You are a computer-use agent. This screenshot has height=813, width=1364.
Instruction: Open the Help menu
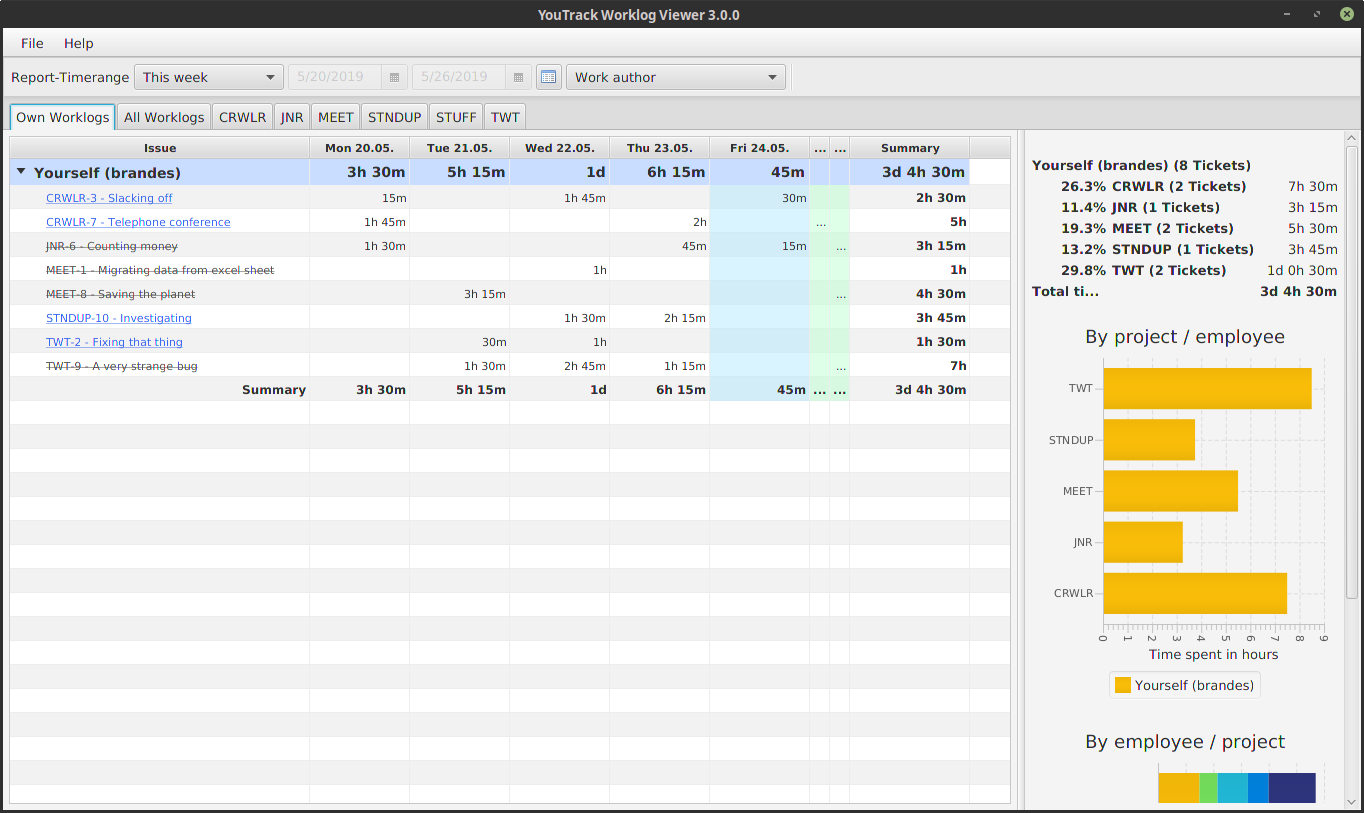[79, 43]
